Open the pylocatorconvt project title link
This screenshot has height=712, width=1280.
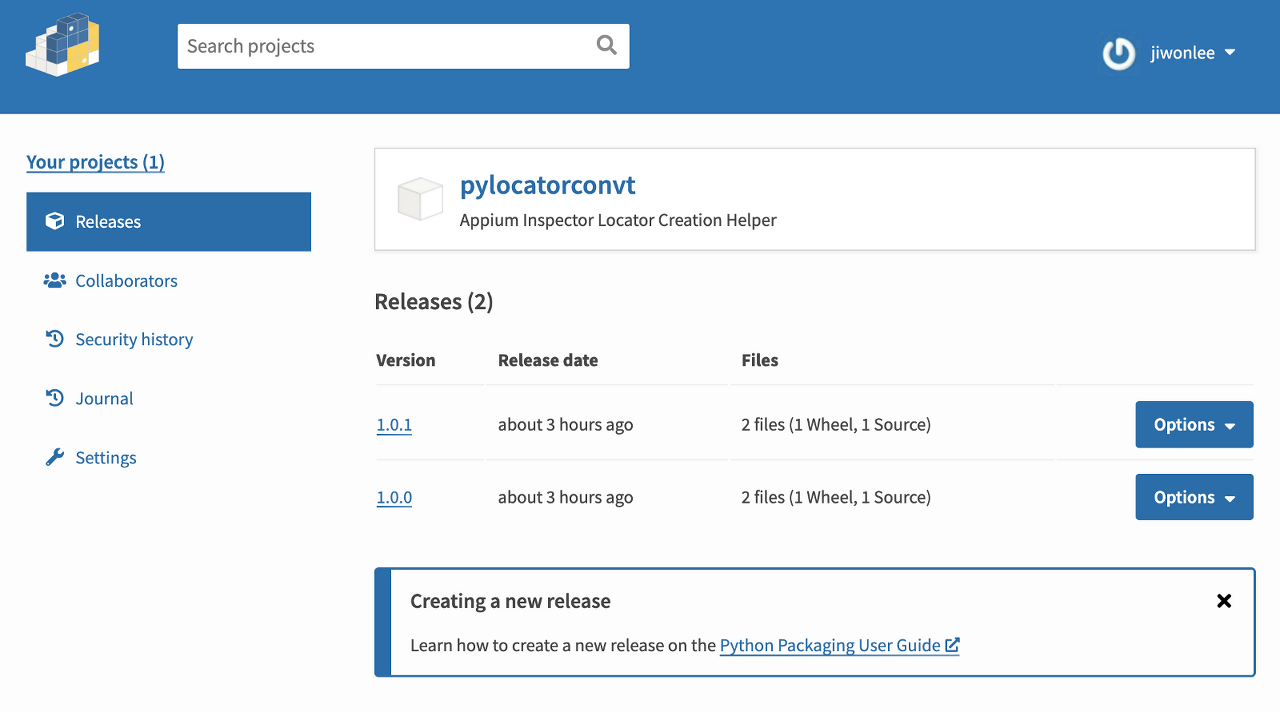[547, 185]
